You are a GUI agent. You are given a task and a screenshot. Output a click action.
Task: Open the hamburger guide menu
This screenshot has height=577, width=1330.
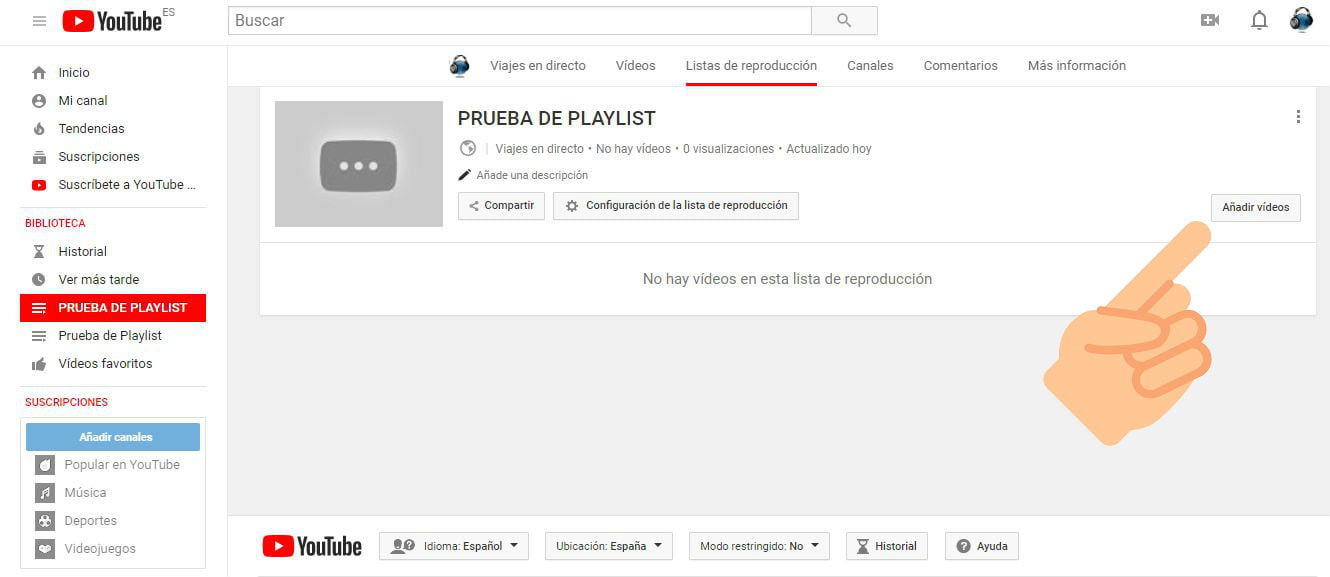point(39,20)
